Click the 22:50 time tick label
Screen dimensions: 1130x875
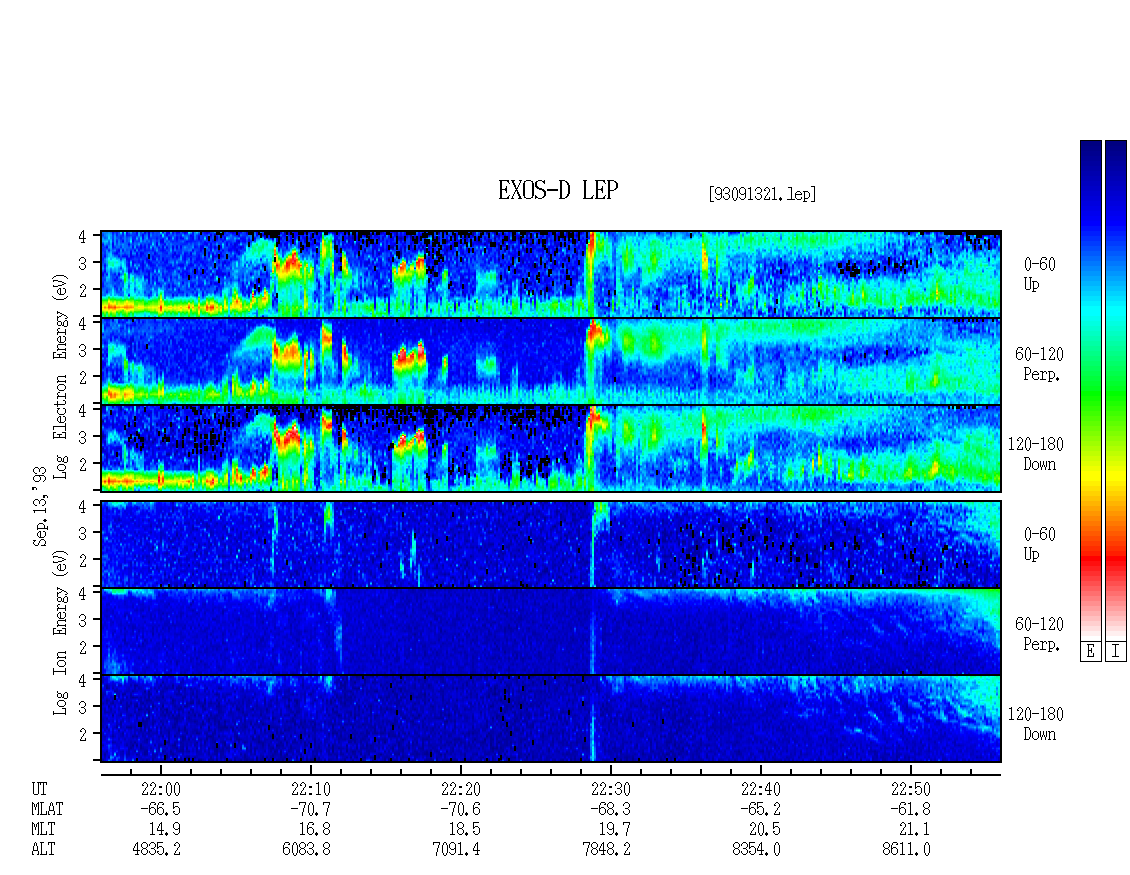pyautogui.click(x=911, y=789)
